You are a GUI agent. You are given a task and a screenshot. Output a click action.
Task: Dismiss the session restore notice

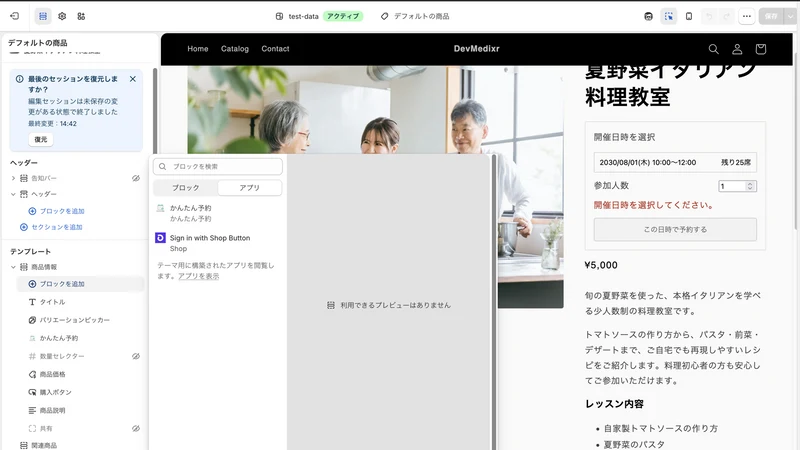(133, 79)
